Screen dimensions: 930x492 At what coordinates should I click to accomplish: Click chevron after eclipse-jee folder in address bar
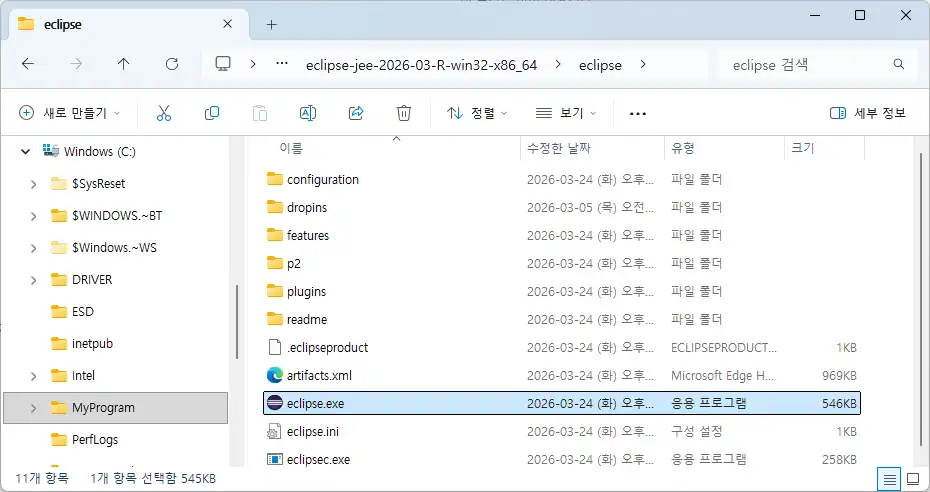558,64
